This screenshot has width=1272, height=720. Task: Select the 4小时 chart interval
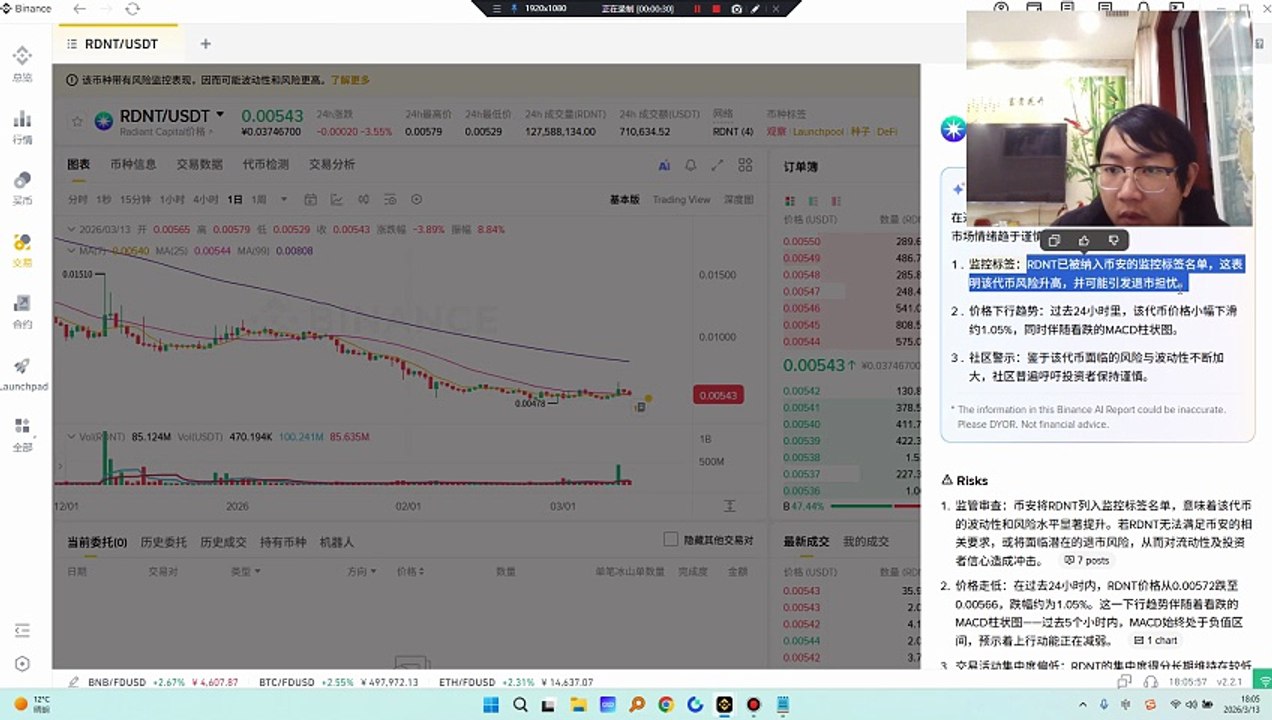click(205, 199)
